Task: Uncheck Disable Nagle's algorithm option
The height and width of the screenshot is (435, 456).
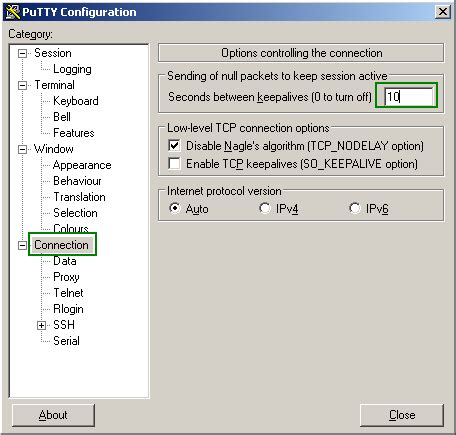Action: point(174,146)
